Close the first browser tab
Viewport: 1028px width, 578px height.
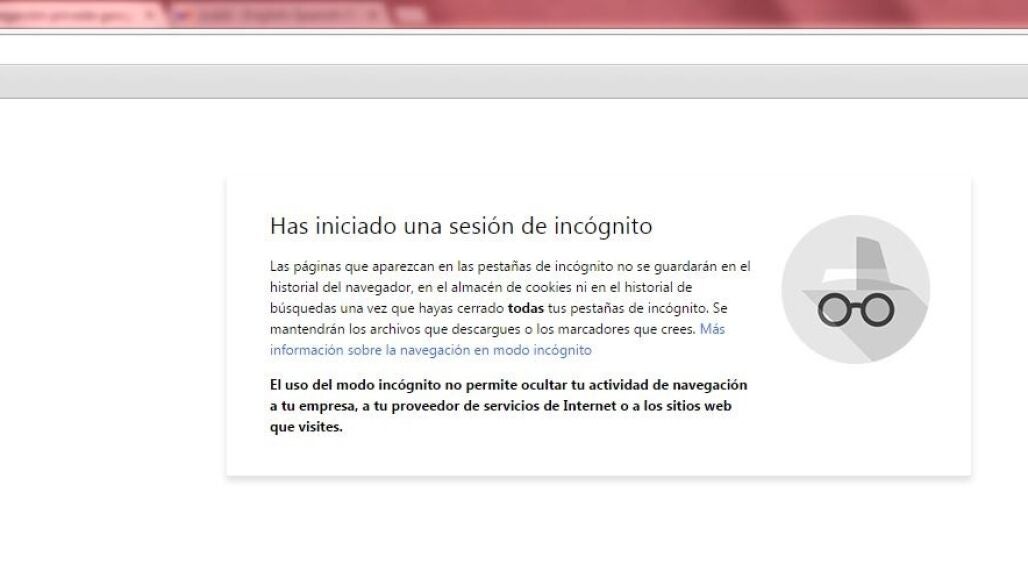pos(149,16)
